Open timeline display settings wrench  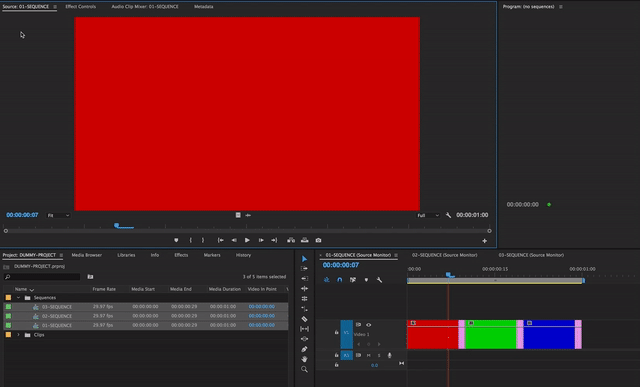[379, 280]
